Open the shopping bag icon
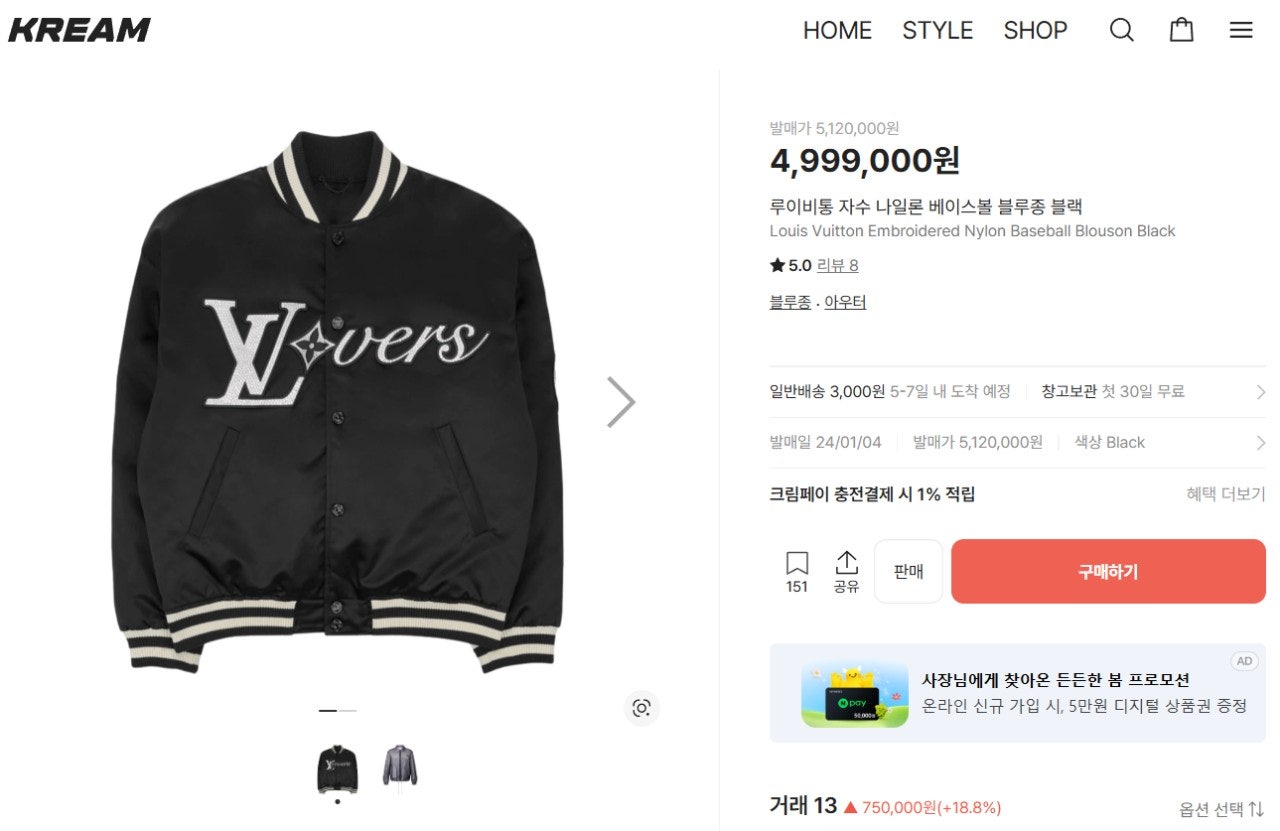 (1181, 30)
